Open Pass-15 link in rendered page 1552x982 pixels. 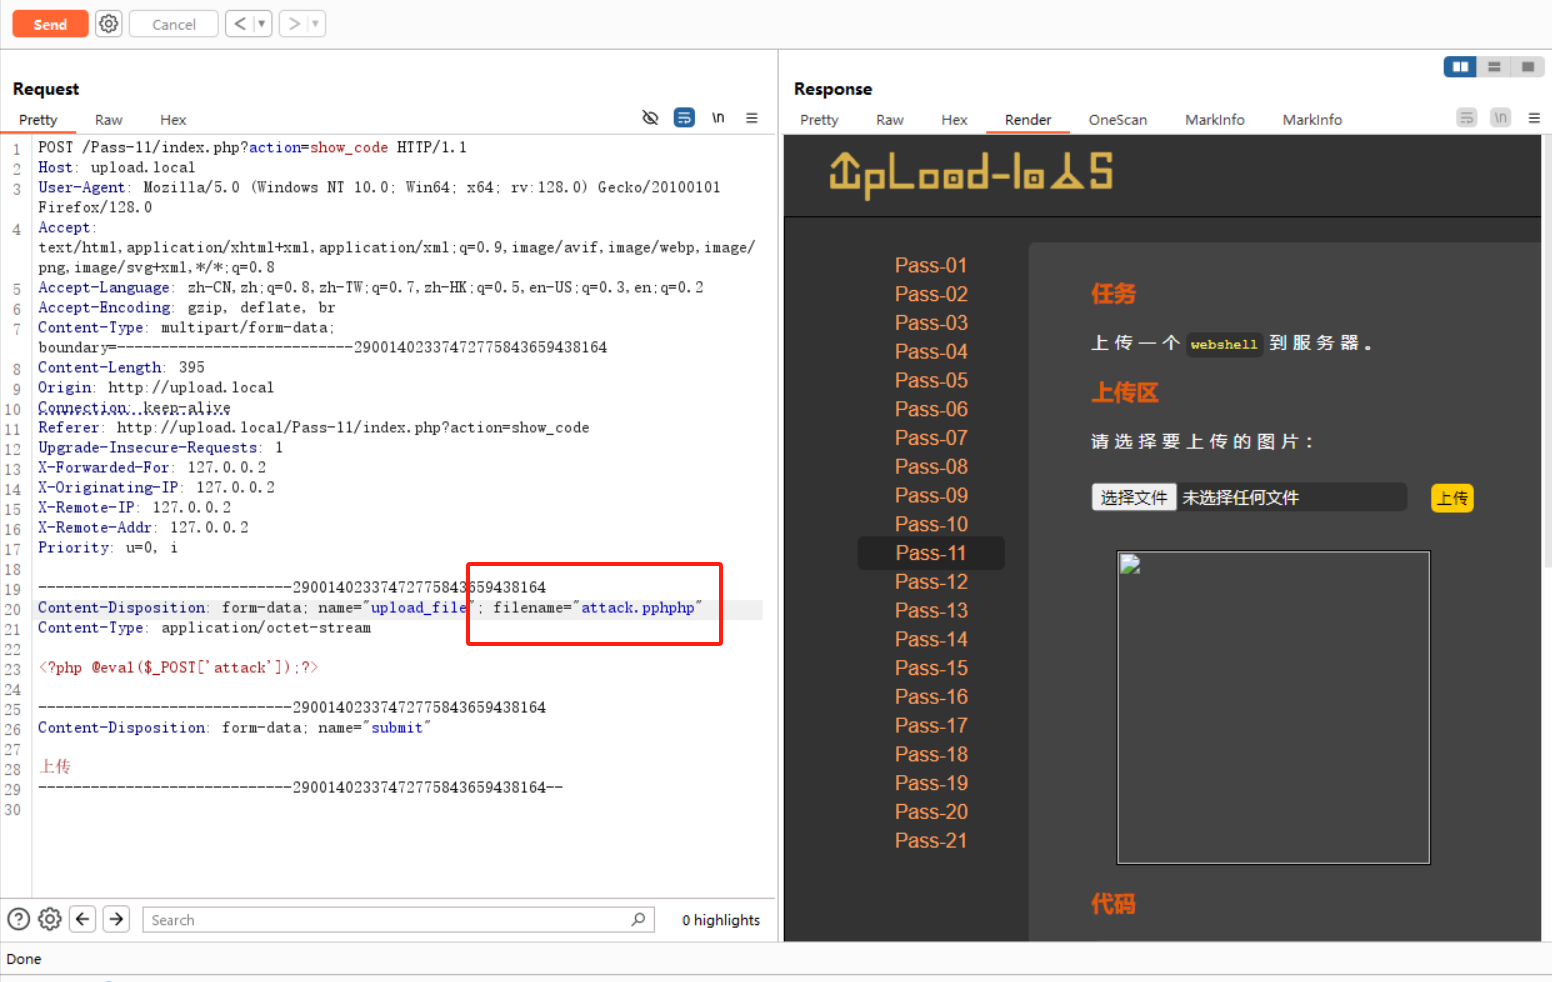pyautogui.click(x=931, y=668)
